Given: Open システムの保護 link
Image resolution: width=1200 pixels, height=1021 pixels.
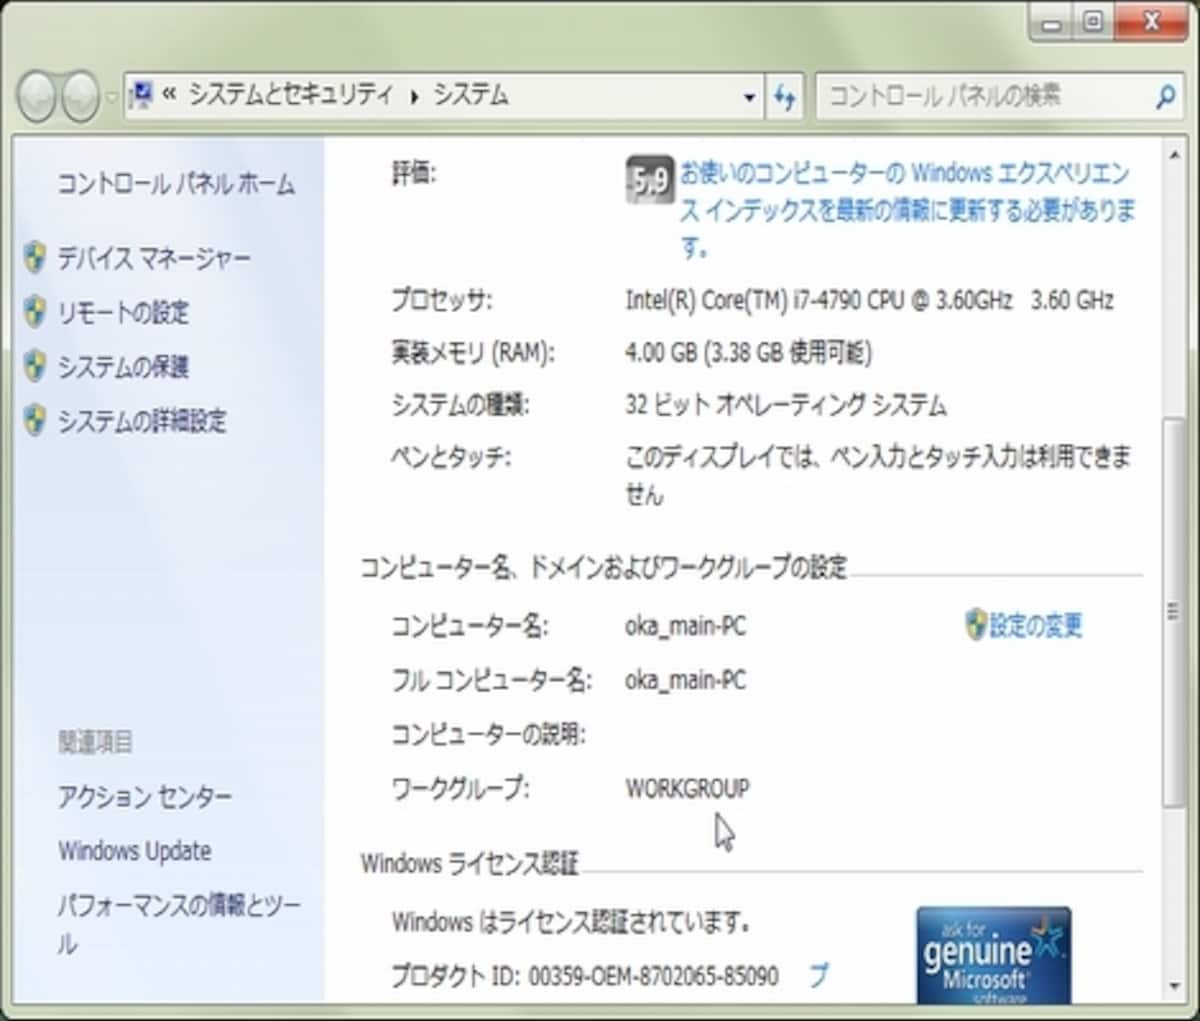Looking at the screenshot, I should tap(123, 366).
